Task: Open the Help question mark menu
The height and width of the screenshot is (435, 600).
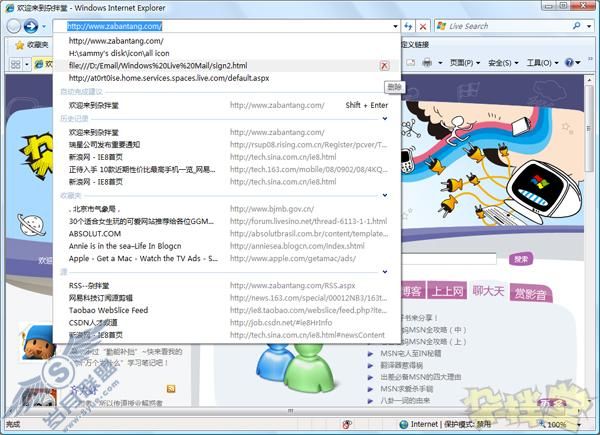Action: (x=572, y=62)
